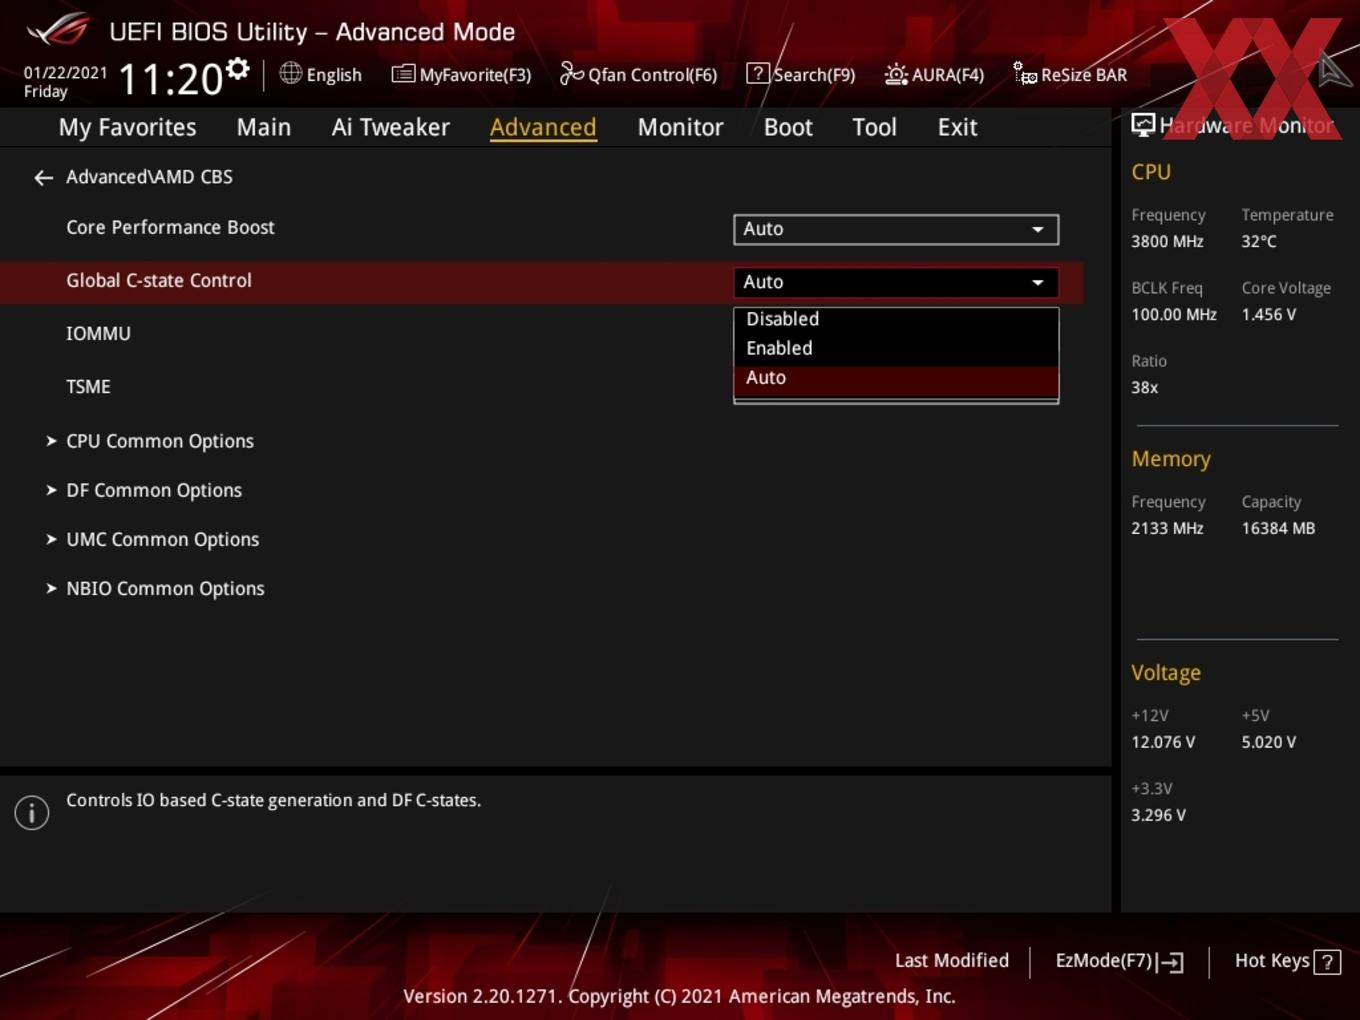Click the EzMode exit arrow icon
The width and height of the screenshot is (1360, 1020).
coord(1171,962)
